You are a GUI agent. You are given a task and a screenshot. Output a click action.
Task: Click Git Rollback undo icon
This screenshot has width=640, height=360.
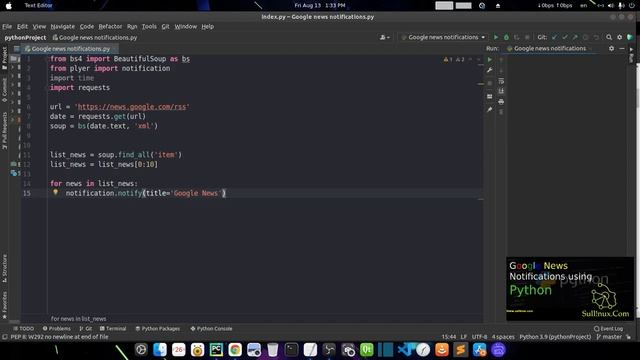tap(596, 37)
